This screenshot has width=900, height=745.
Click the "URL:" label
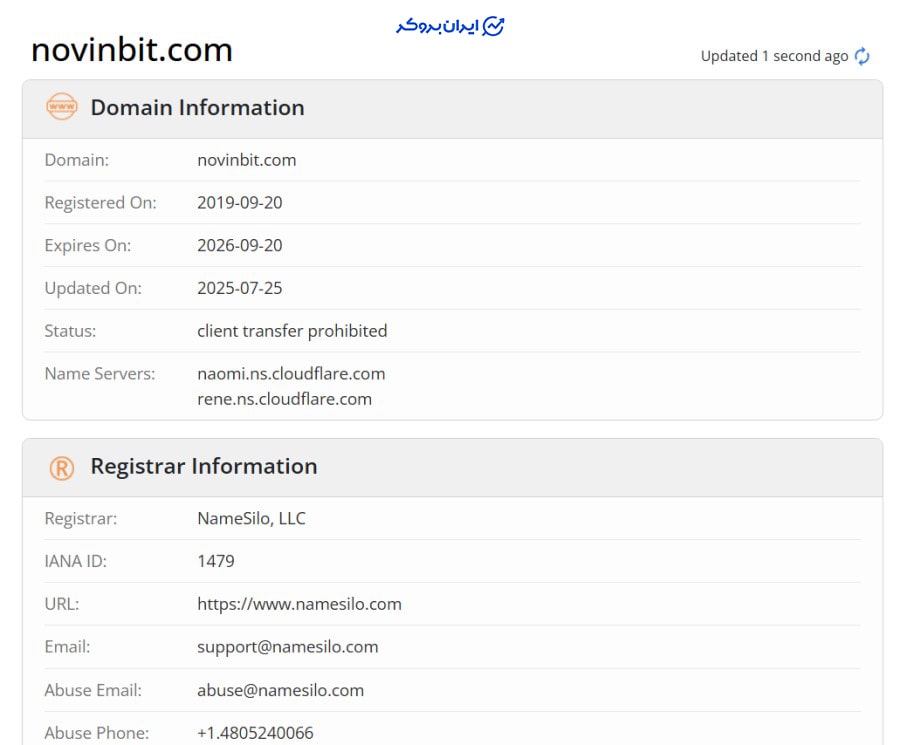click(62, 604)
